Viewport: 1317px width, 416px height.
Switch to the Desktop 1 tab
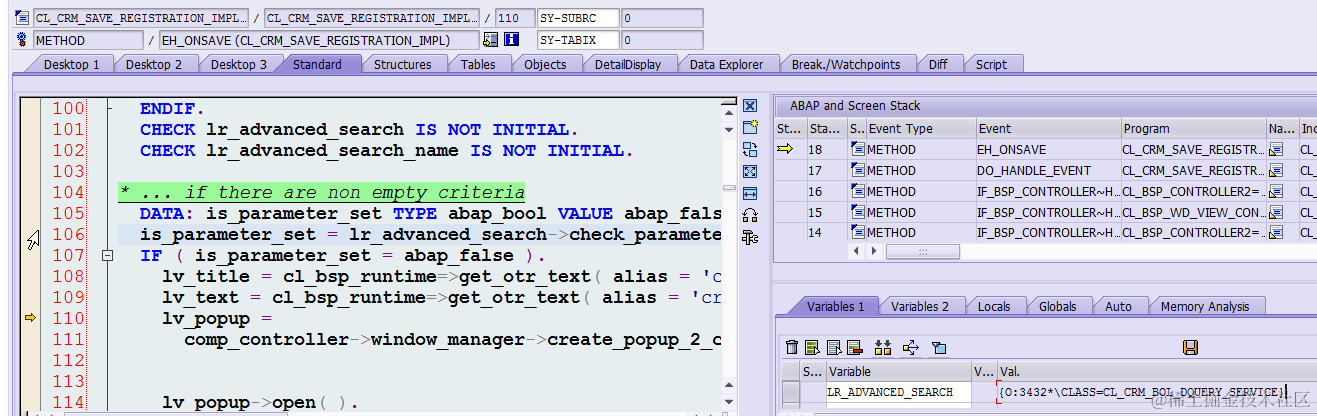point(72,64)
